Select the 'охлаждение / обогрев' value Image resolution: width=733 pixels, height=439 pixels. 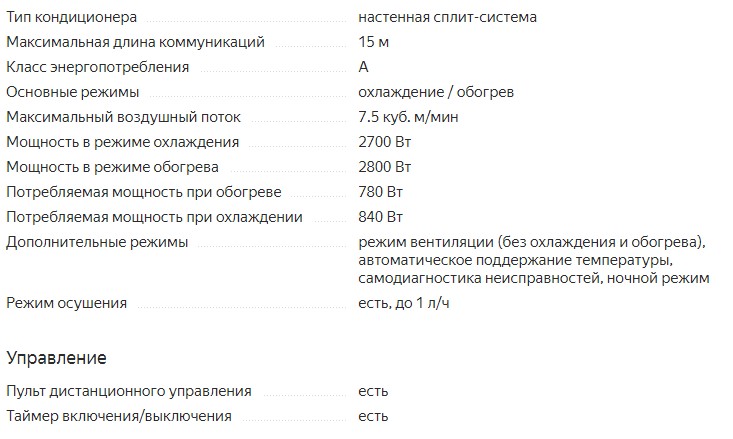click(436, 92)
